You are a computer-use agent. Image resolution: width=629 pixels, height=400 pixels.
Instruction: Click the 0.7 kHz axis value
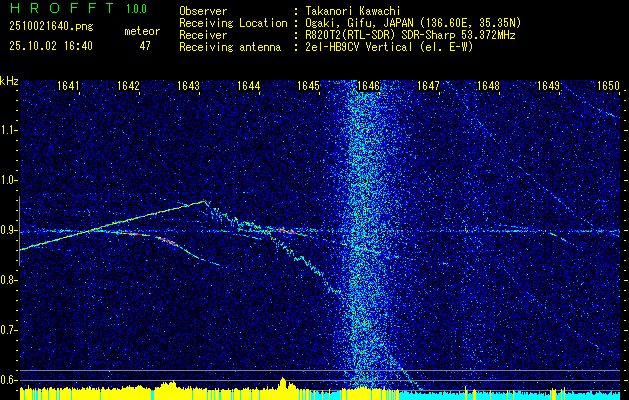tap(9, 330)
